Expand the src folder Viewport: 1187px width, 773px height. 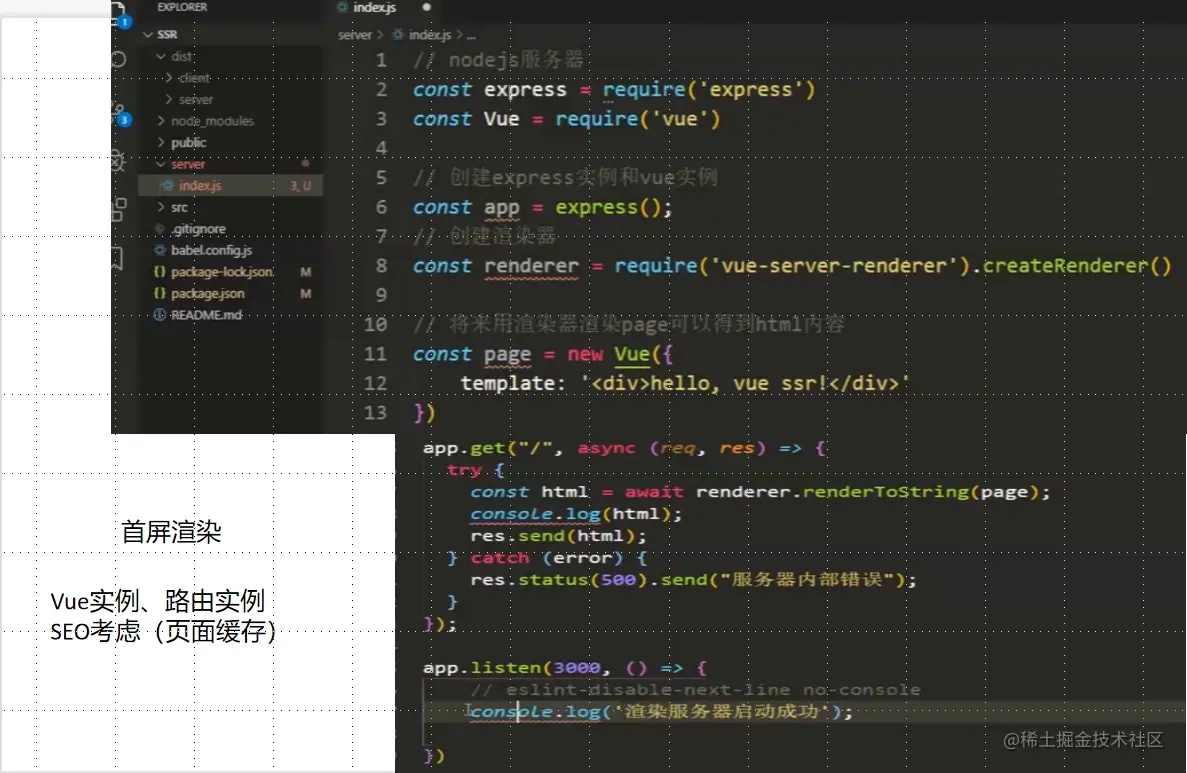tap(160, 207)
